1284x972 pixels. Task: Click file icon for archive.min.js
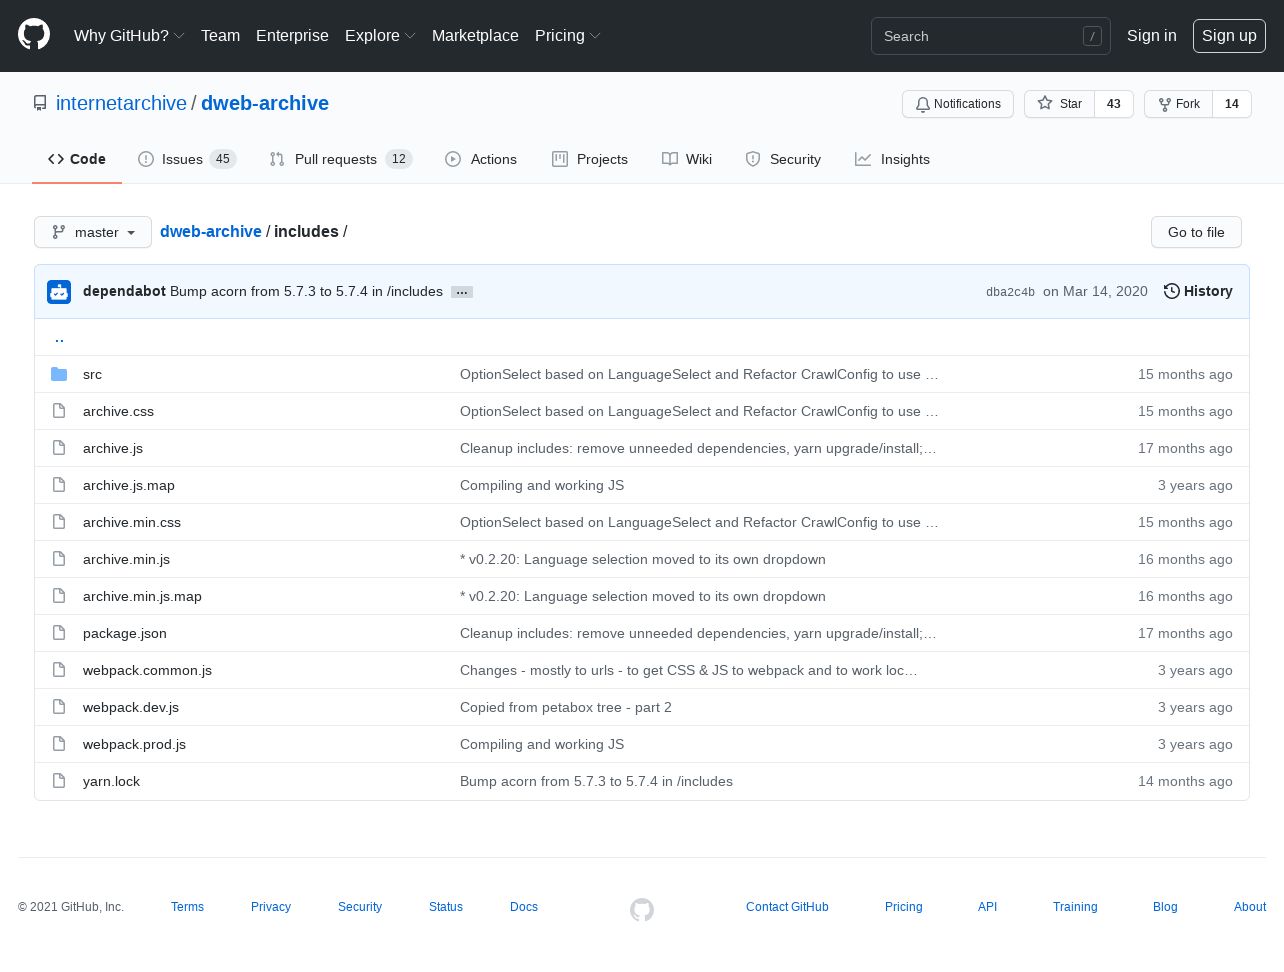(x=59, y=559)
